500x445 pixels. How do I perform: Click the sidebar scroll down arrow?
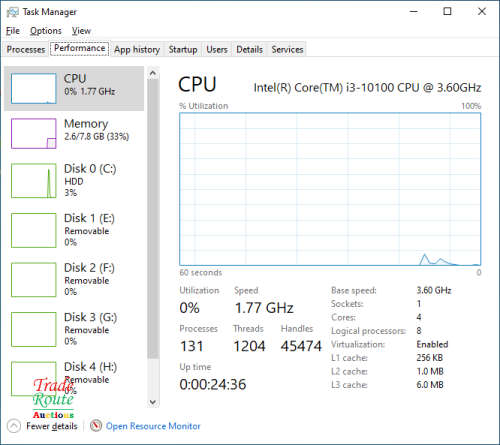coord(153,402)
